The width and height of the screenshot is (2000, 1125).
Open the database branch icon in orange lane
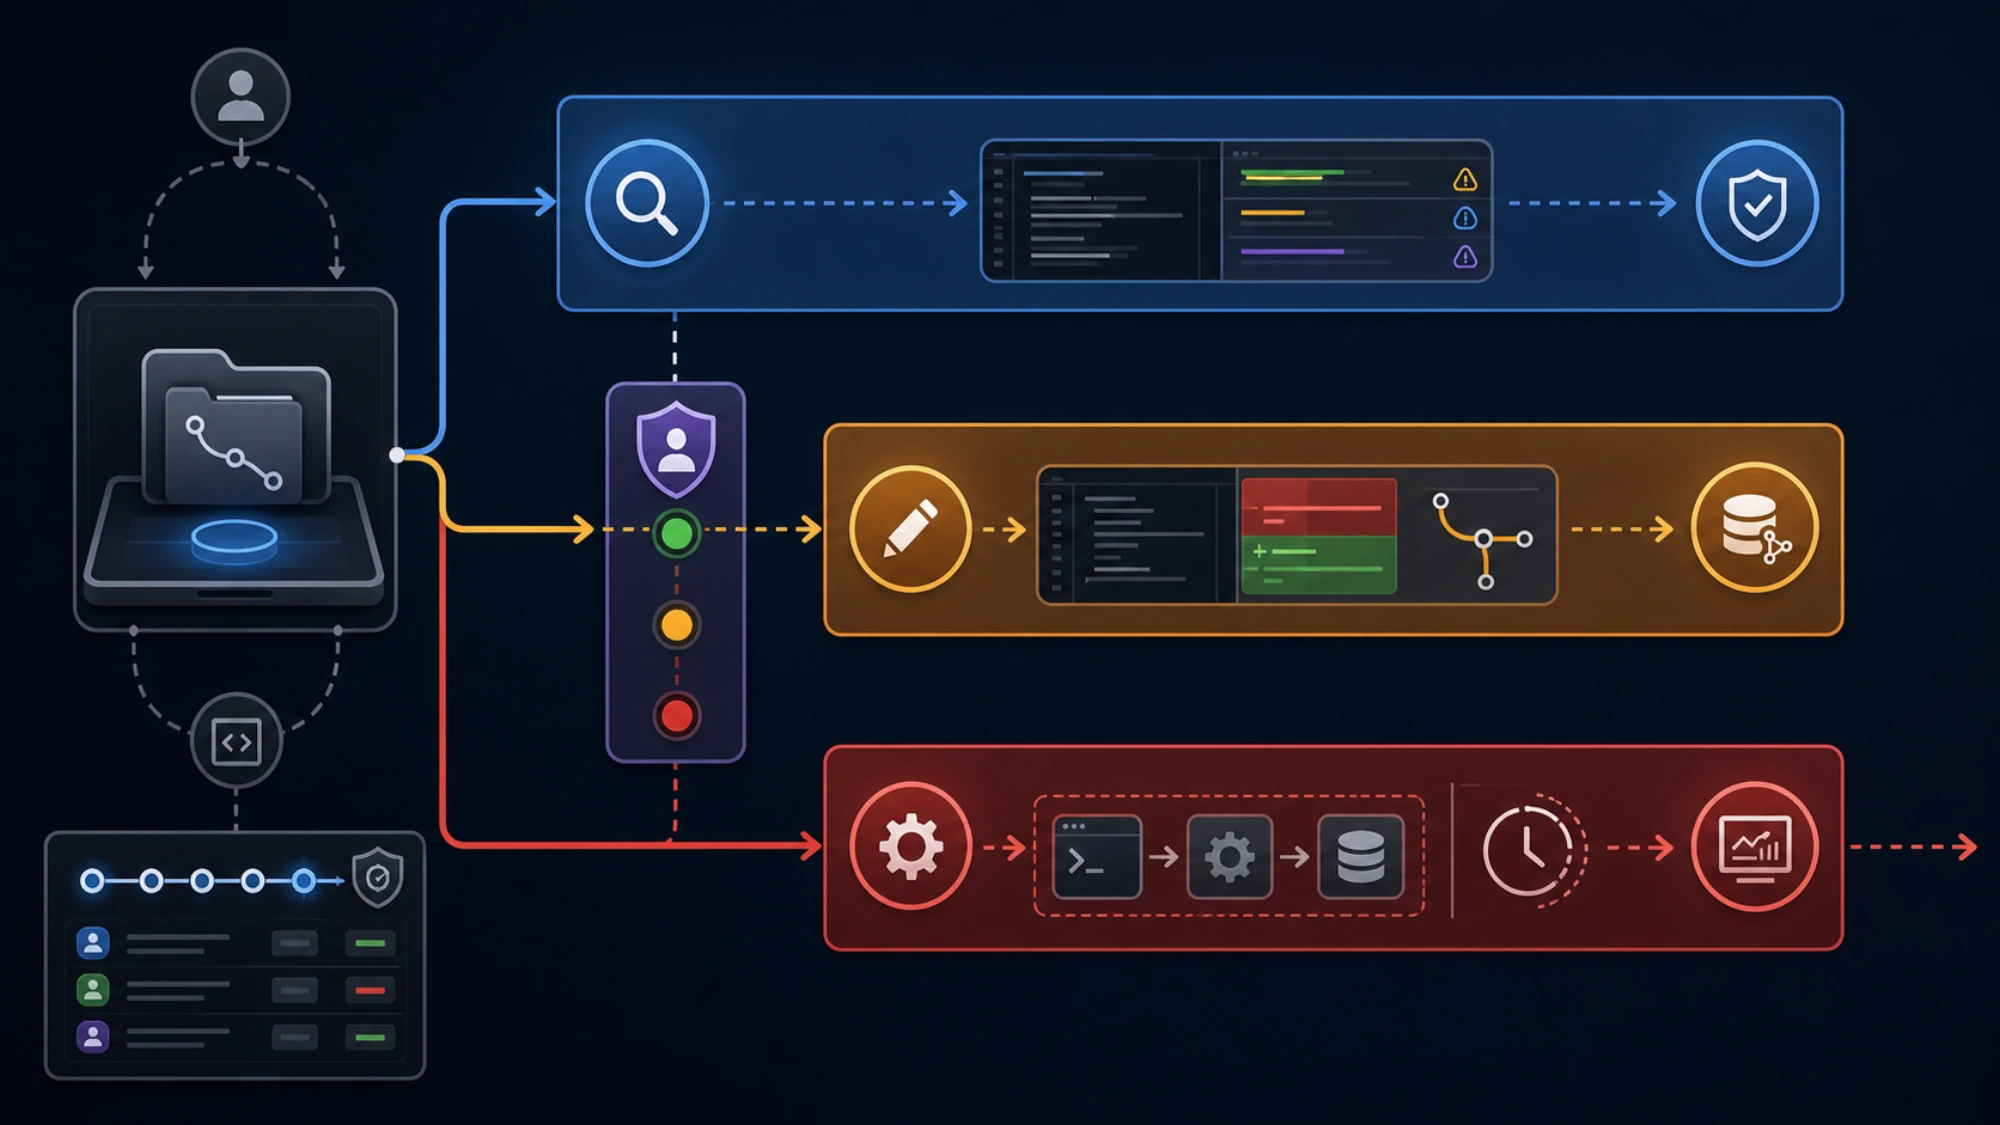pos(1755,528)
